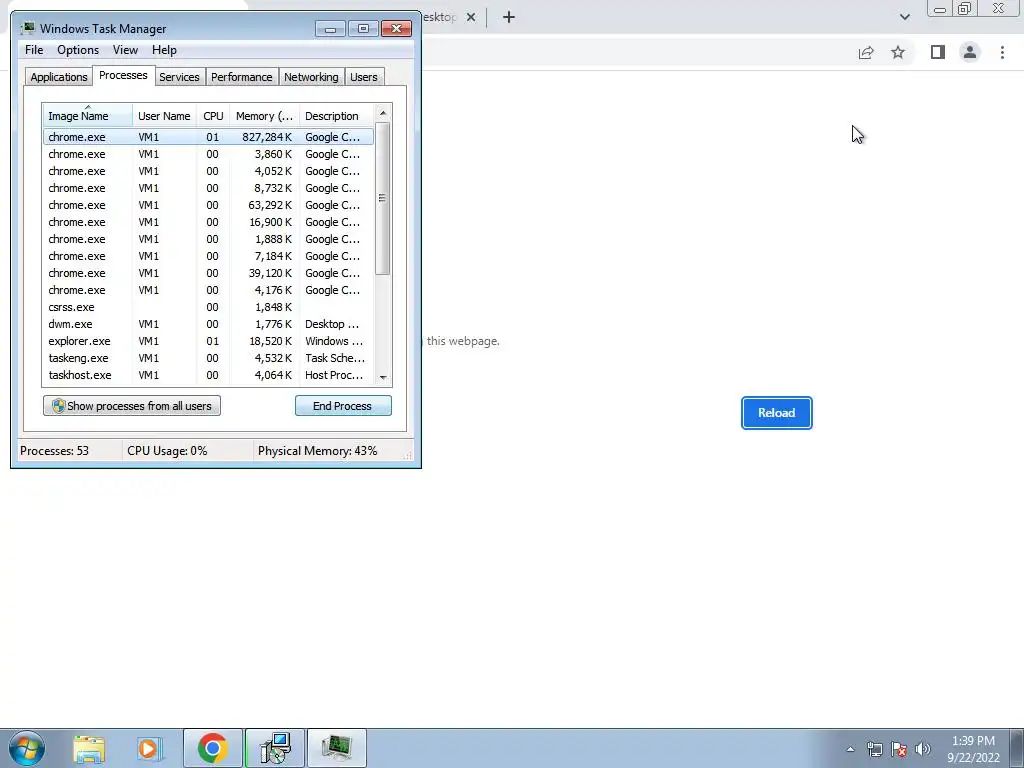1024x768 pixels.
Task: Switch to the Applications tab
Action: click(x=59, y=77)
